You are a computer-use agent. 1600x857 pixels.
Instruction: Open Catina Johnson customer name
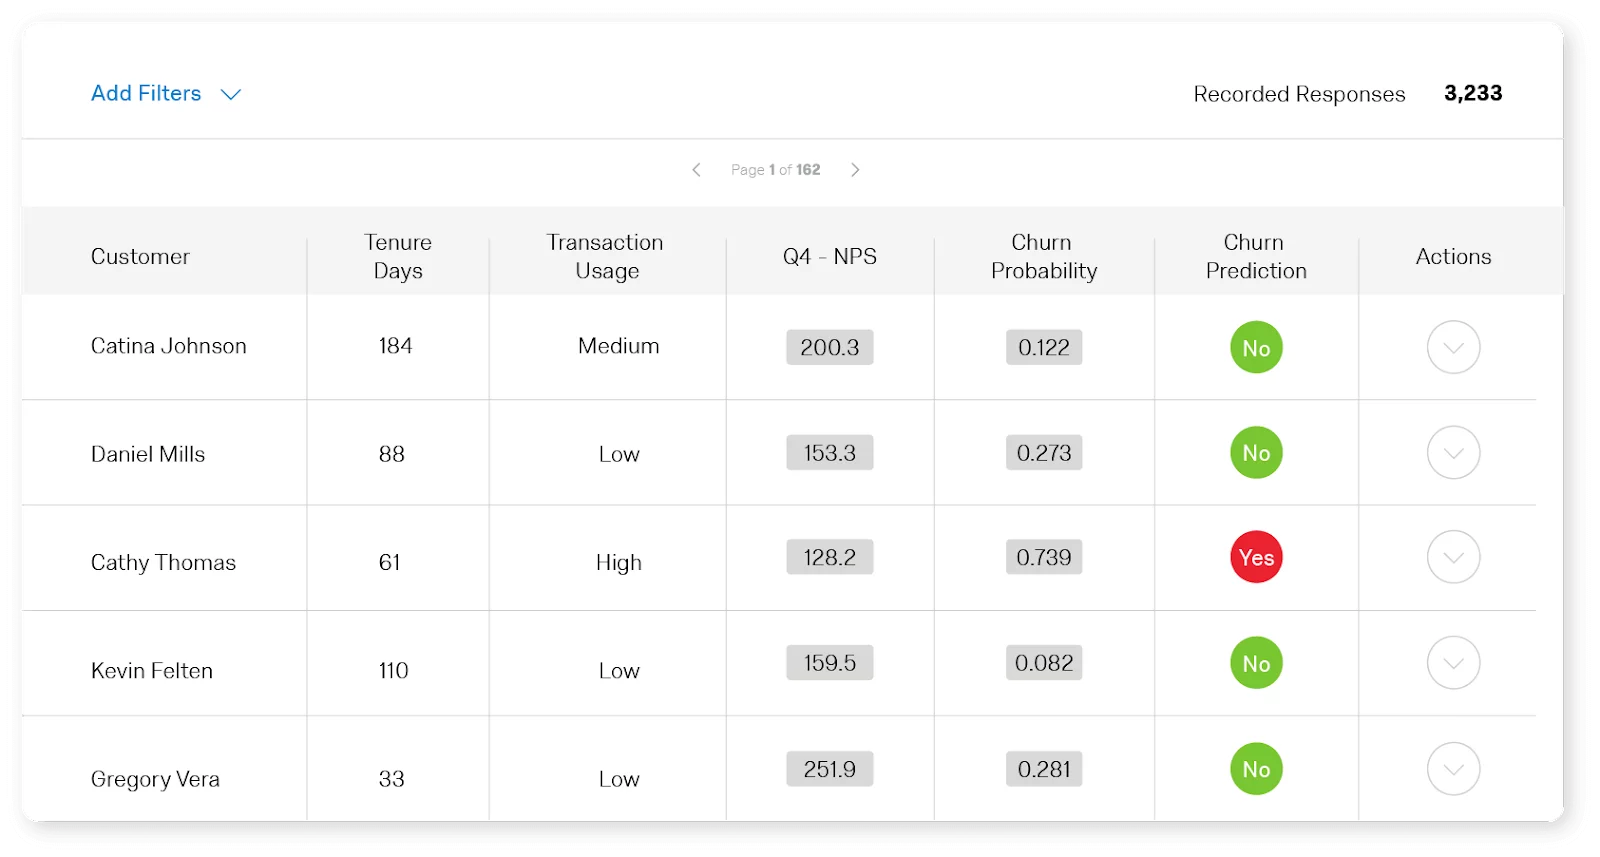[x=168, y=346]
